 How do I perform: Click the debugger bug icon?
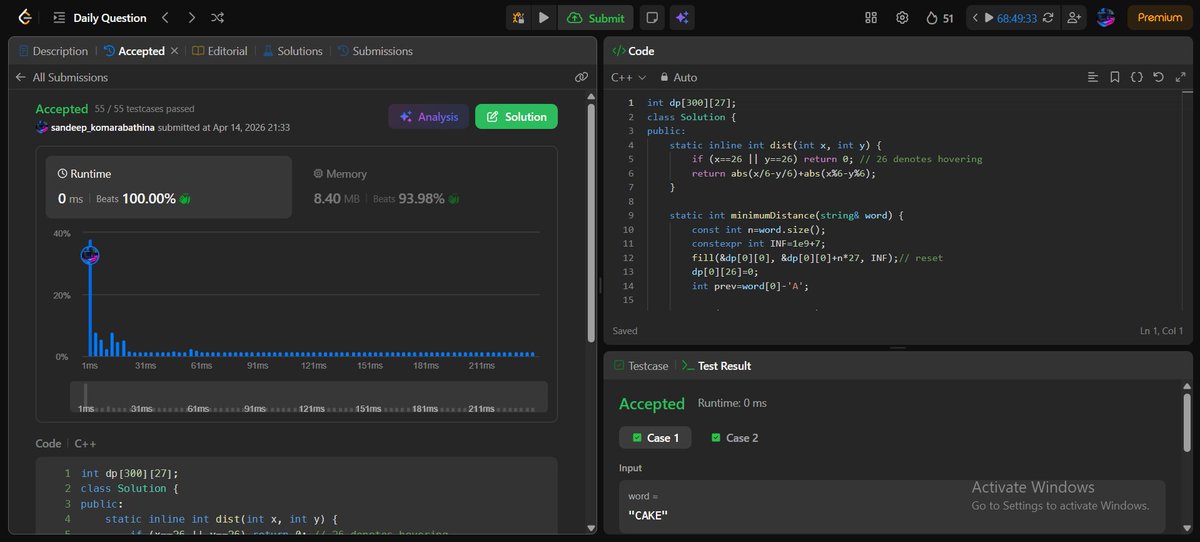(x=519, y=18)
